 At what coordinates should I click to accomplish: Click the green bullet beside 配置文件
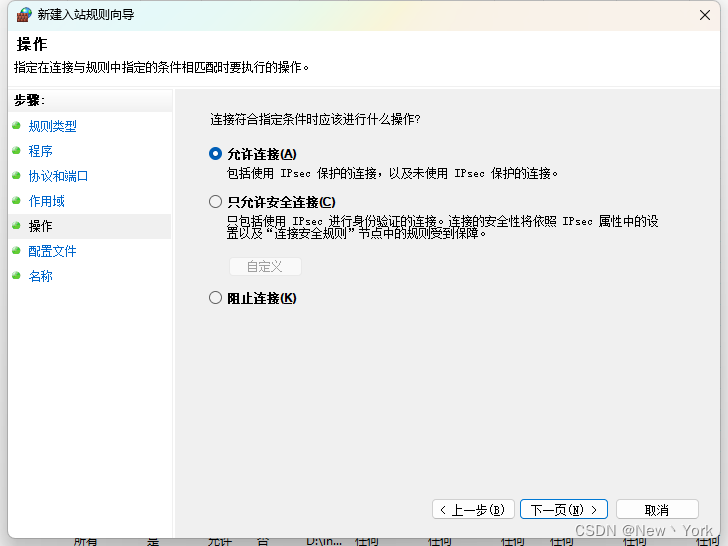tap(16, 251)
